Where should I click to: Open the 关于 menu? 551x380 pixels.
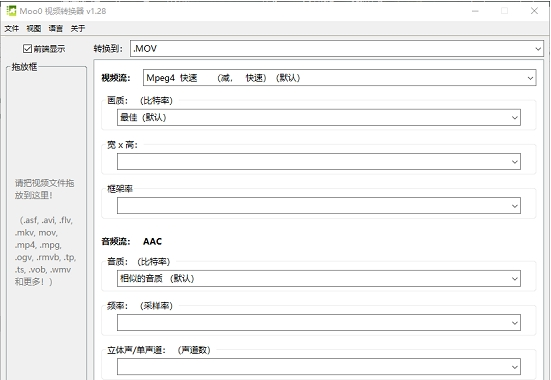[x=78, y=28]
